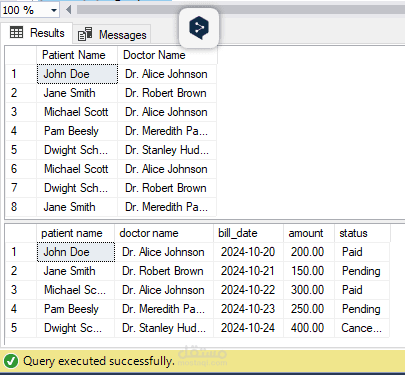
Task: Select the 300.00 amount cell
Action: (309, 290)
